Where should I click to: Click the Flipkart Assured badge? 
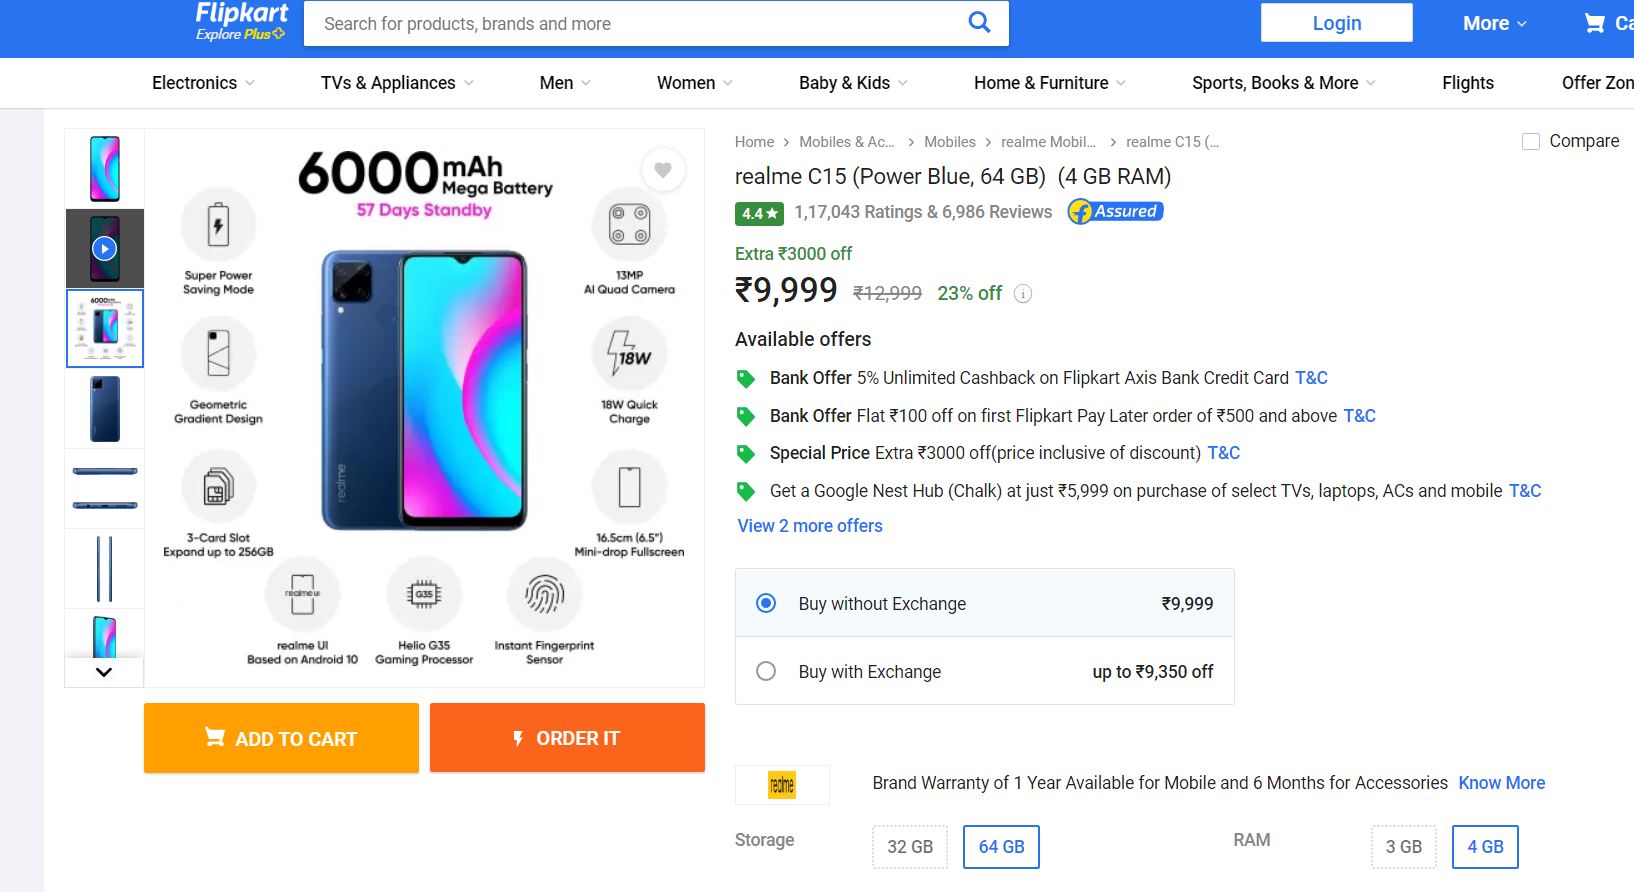coord(1115,212)
